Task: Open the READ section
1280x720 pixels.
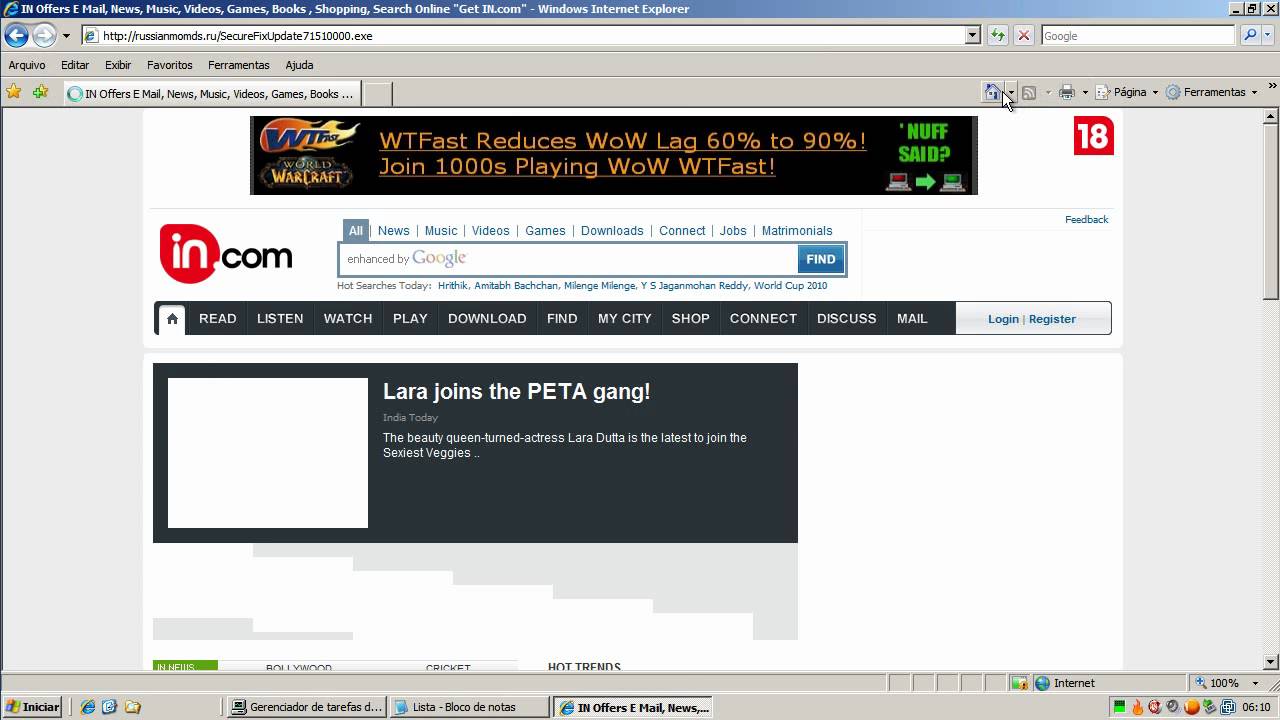Action: pyautogui.click(x=218, y=319)
